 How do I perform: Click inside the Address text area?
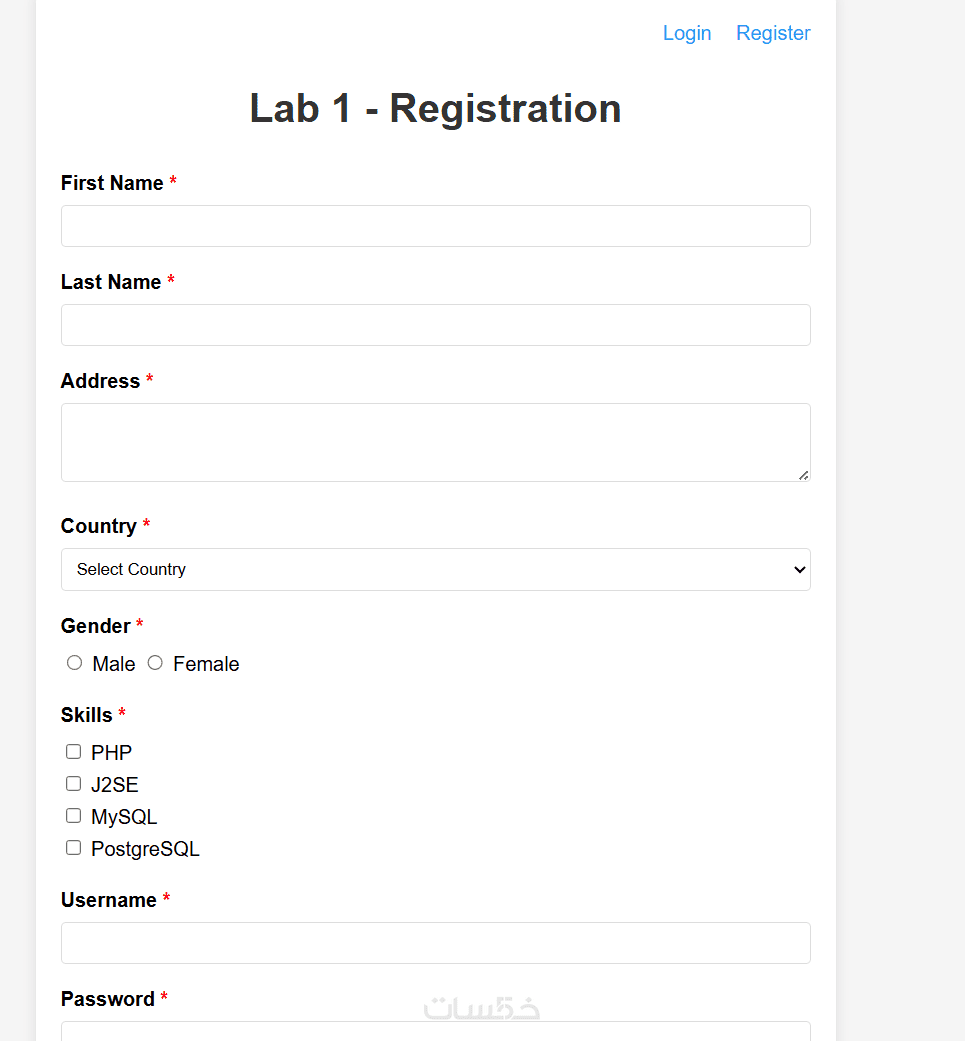click(x=435, y=442)
